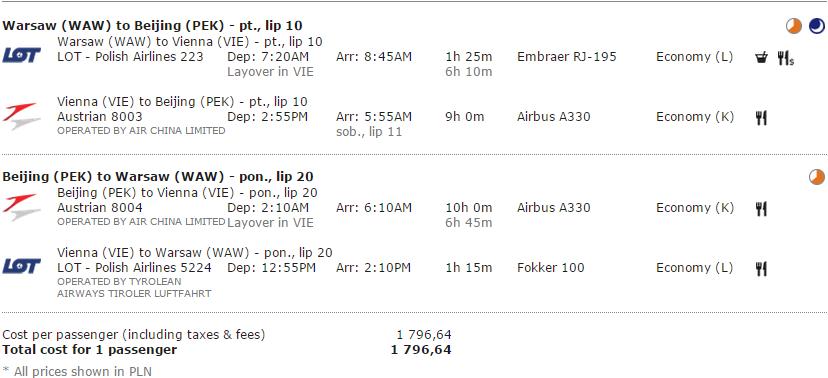Click the Fokker 100 aircraft text
This screenshot has width=828, height=378.
point(551,268)
